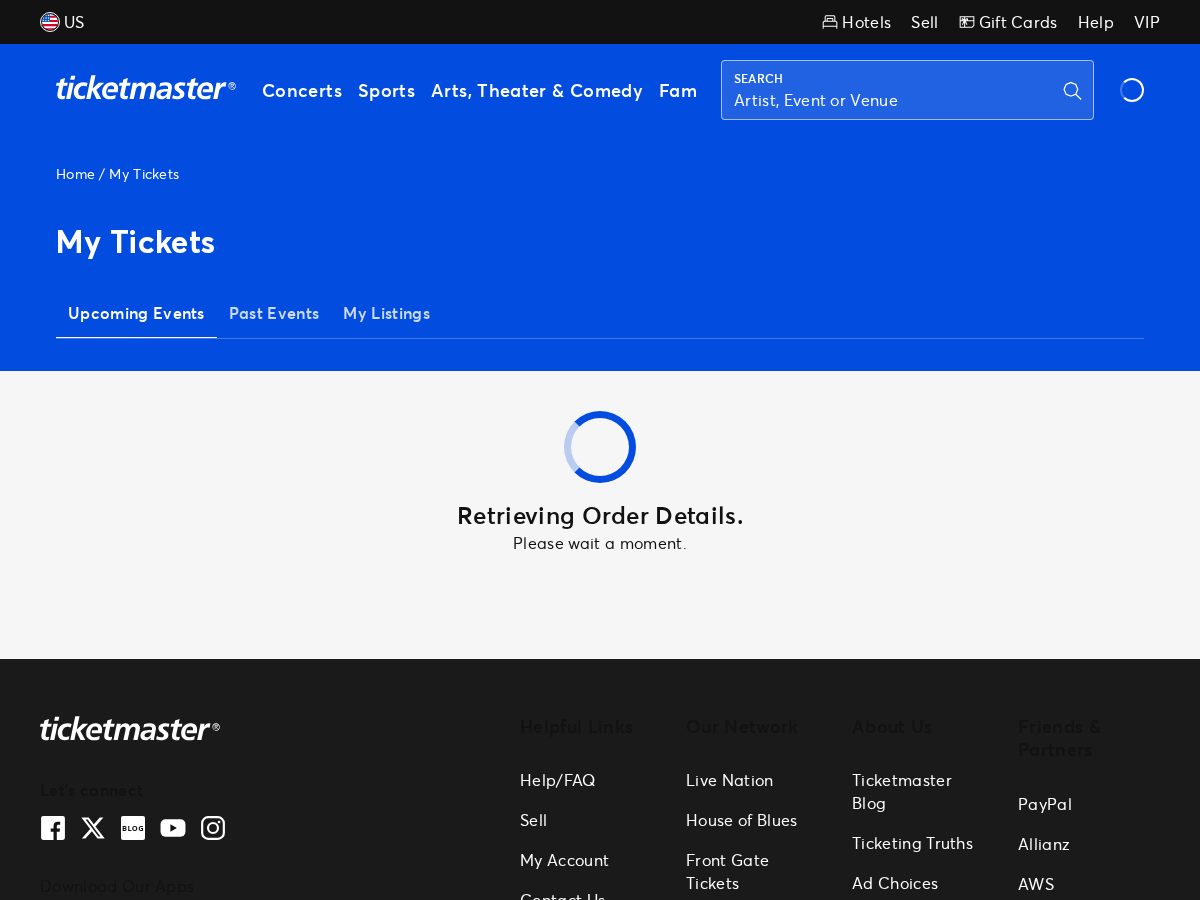Click the account loading circle icon
Viewport: 1200px width, 900px height.
1132,90
